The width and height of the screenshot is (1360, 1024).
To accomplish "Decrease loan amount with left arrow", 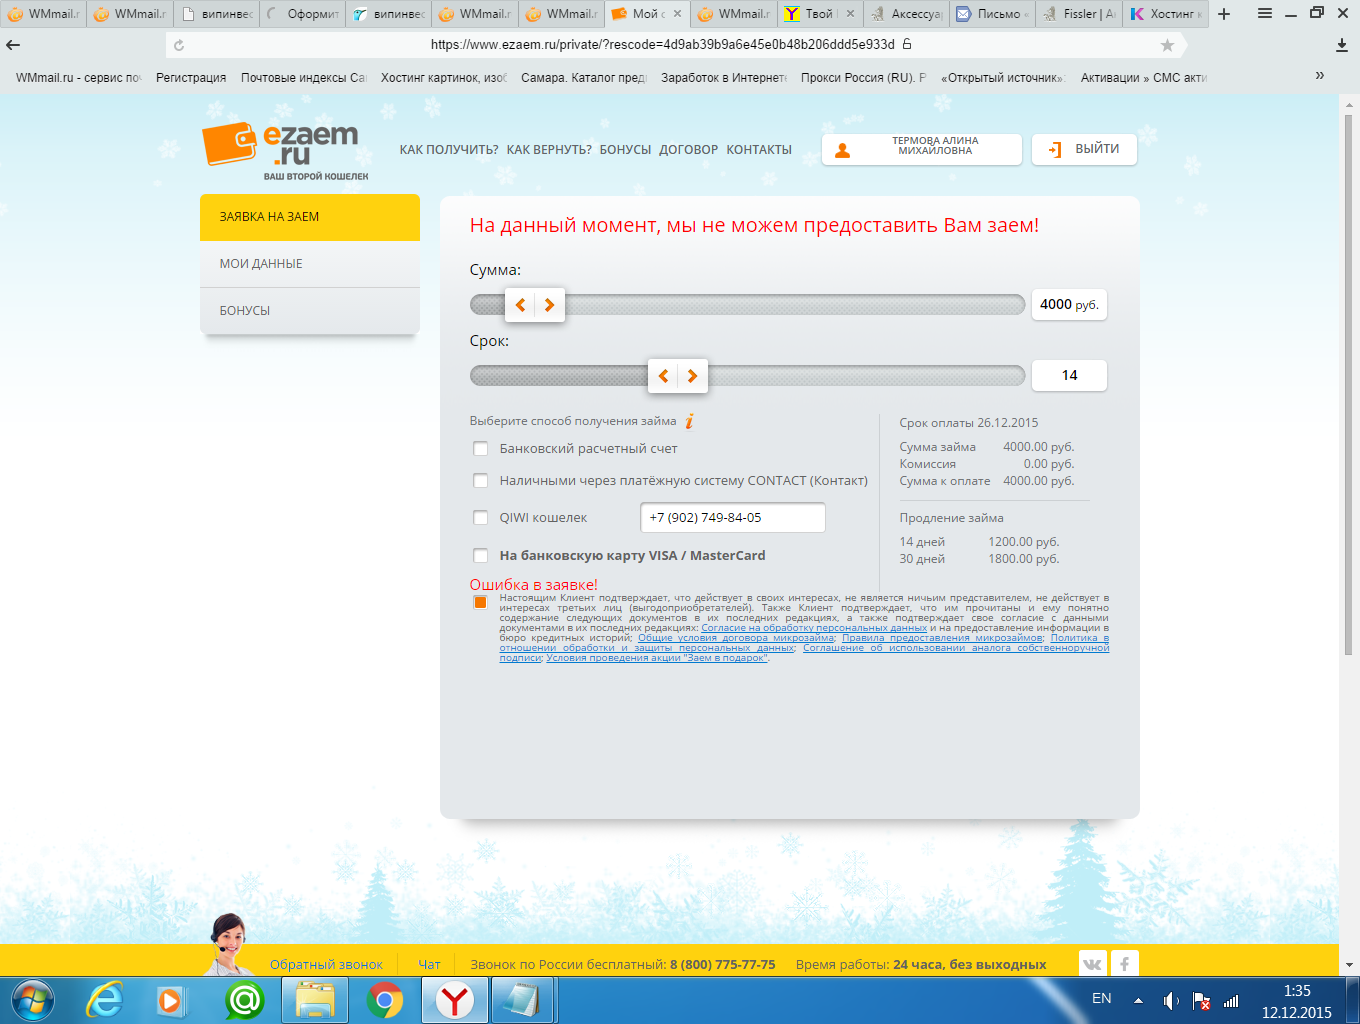I will coord(520,305).
